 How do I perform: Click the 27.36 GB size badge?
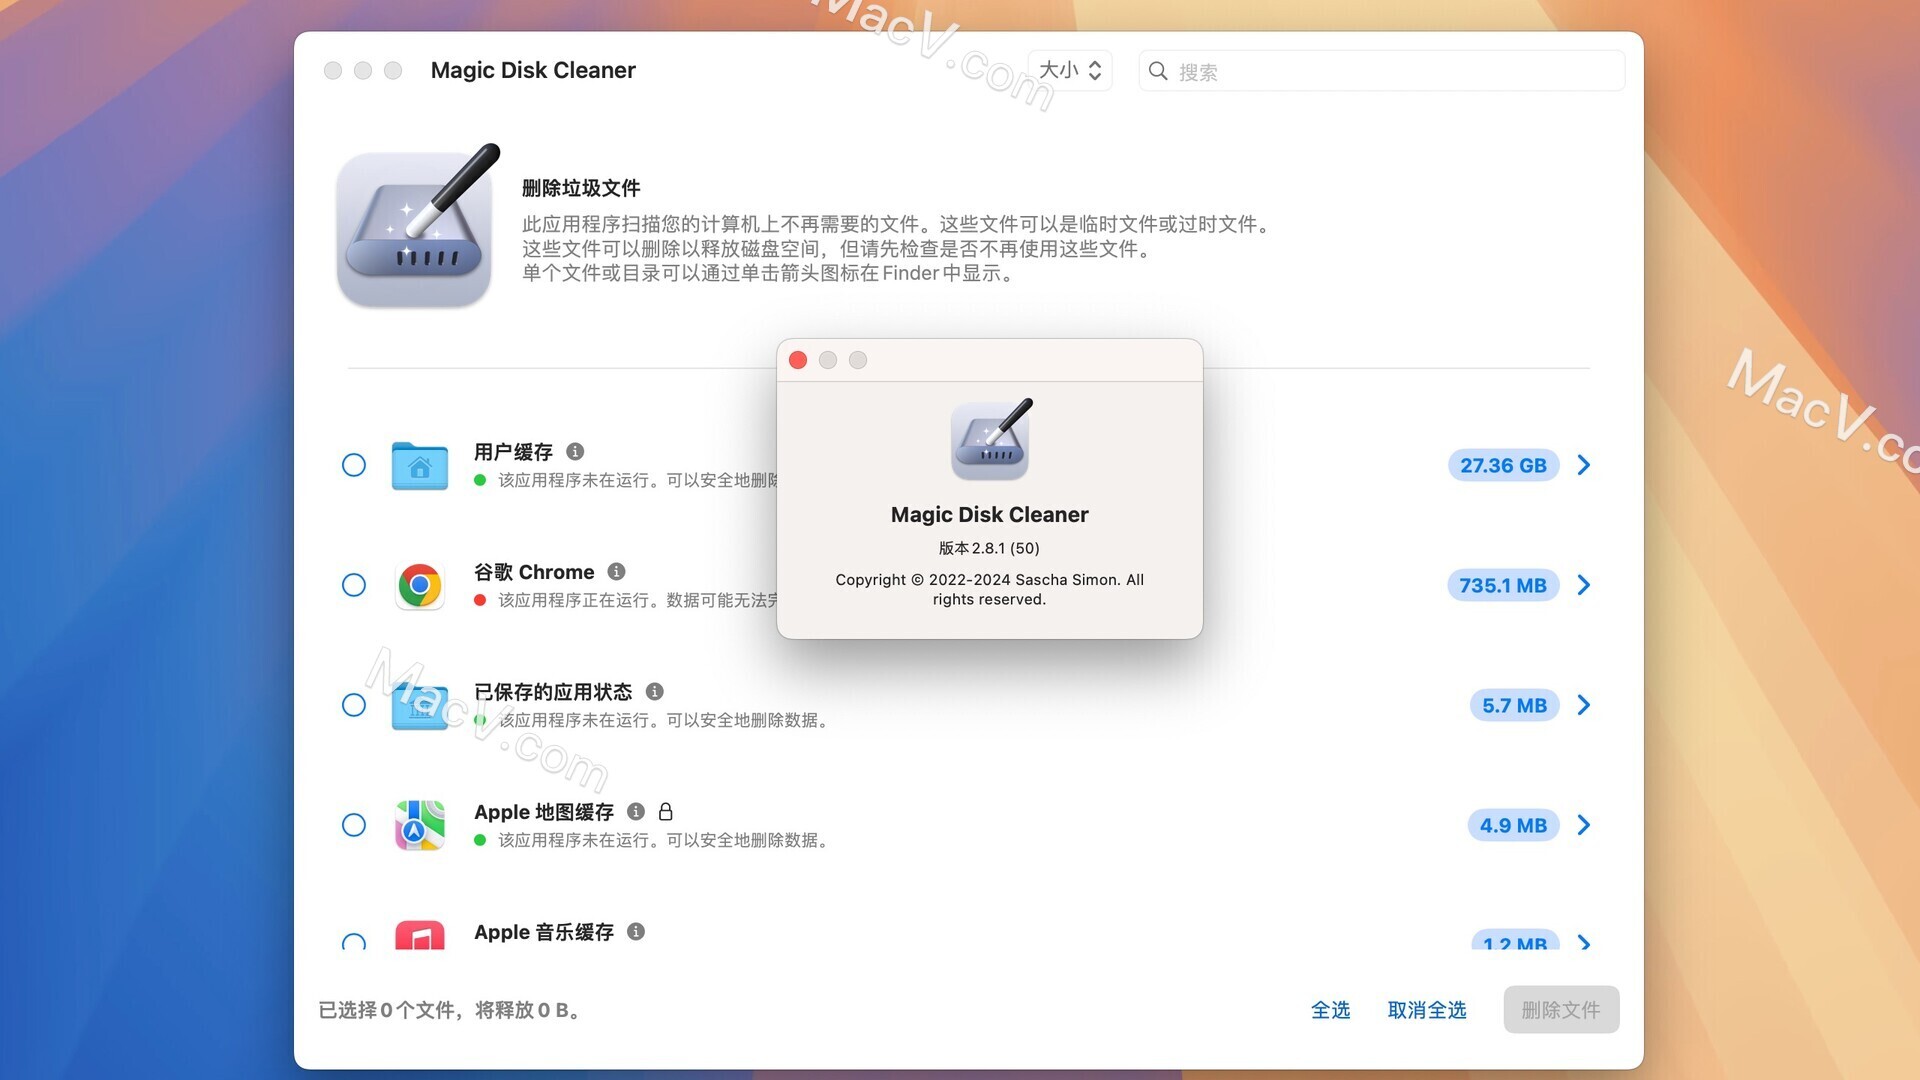[1503, 465]
